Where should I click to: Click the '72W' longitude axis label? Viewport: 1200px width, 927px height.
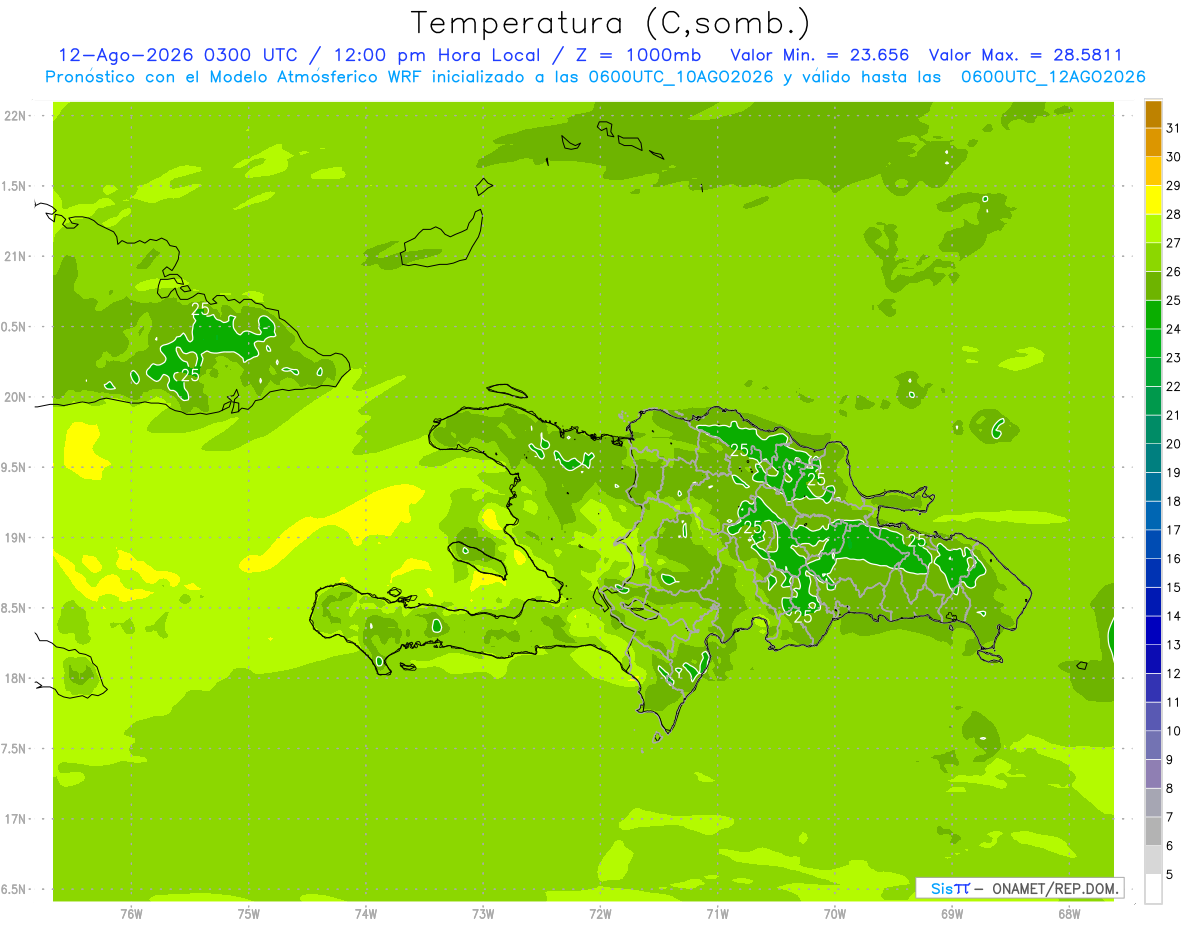(600, 914)
